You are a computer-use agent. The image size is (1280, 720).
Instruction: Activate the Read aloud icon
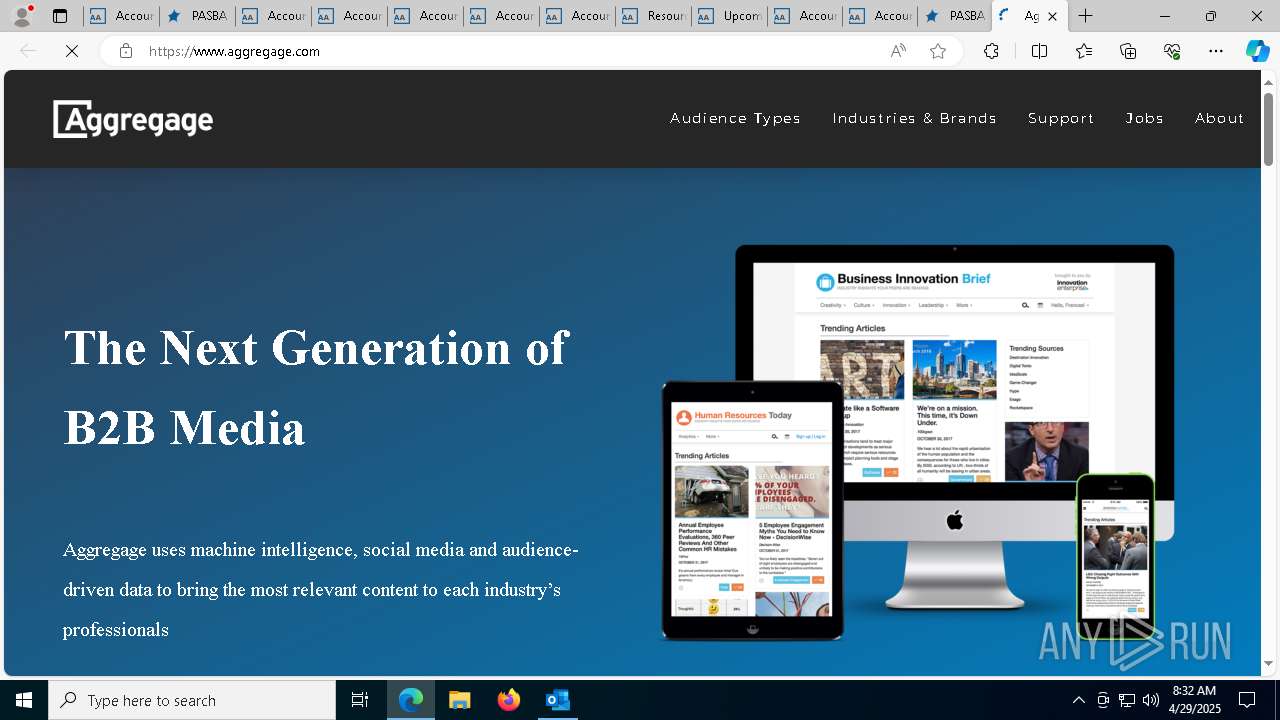[898, 51]
